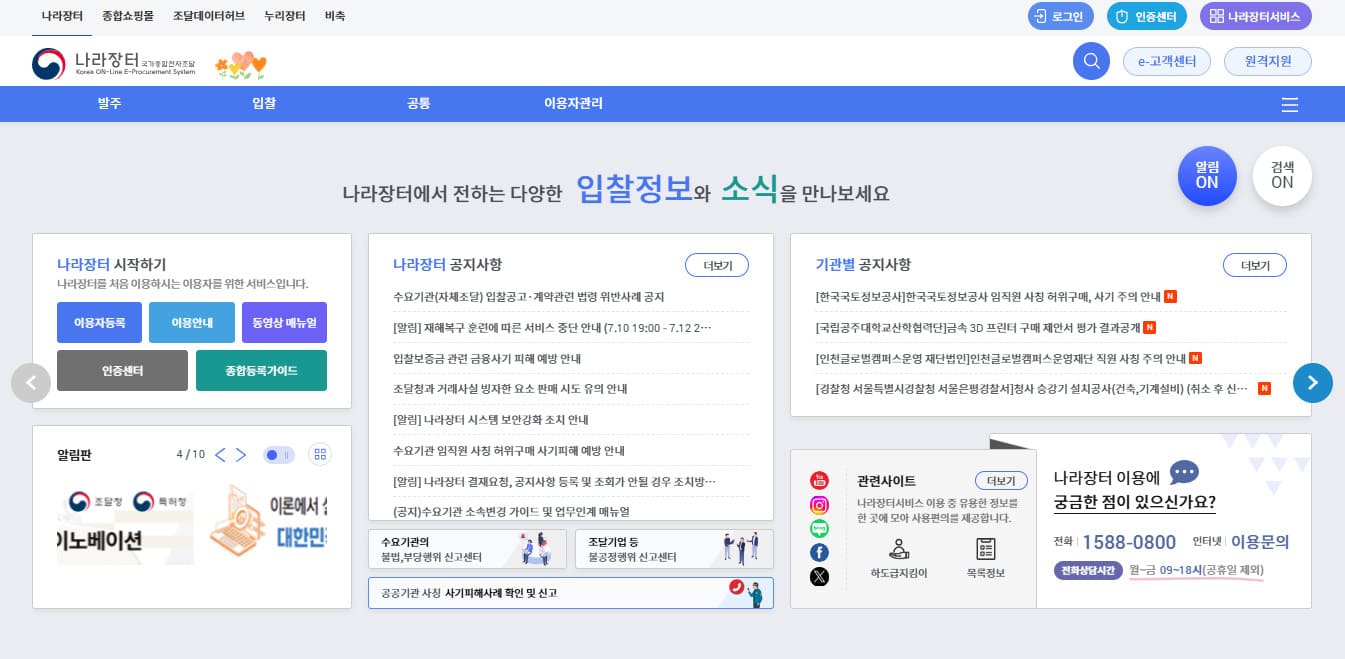This screenshot has width=1345, height=659.
Task: Open 한국국토정보공사 임직원 사칭 notice
Action: (989, 297)
